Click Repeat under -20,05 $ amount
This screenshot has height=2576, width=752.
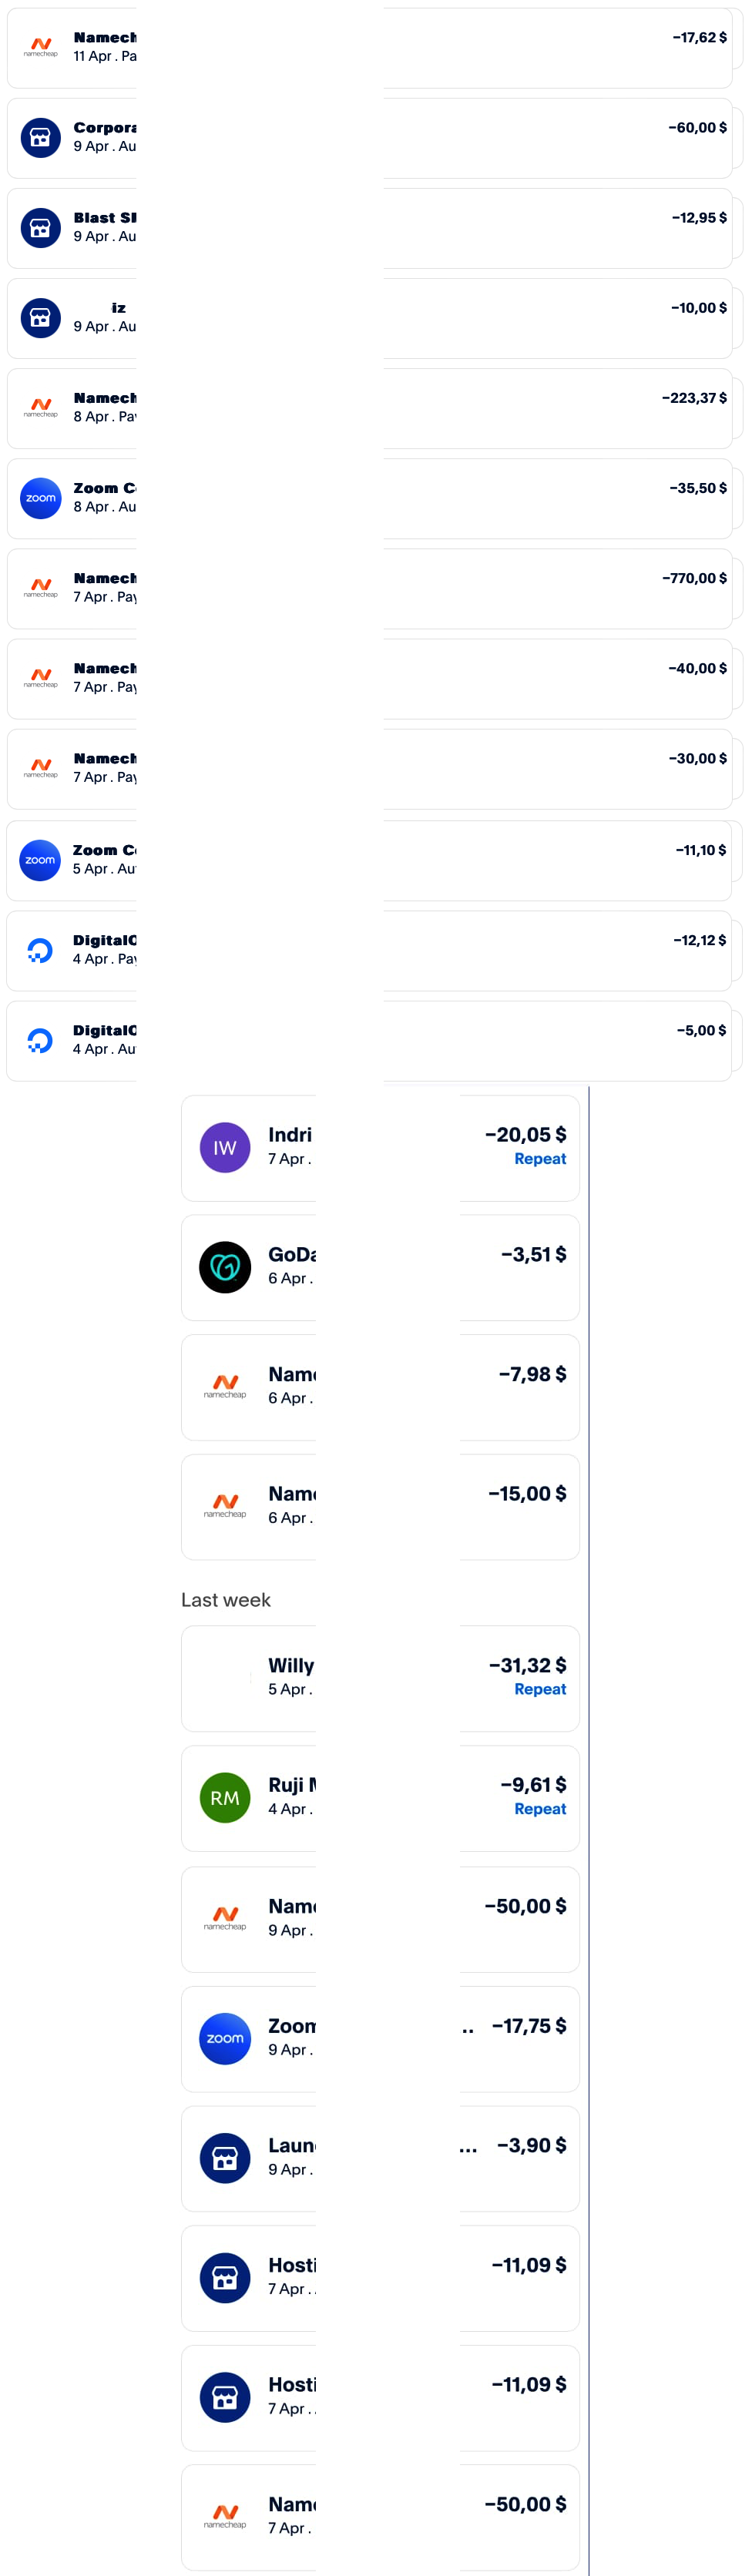[x=540, y=1159]
